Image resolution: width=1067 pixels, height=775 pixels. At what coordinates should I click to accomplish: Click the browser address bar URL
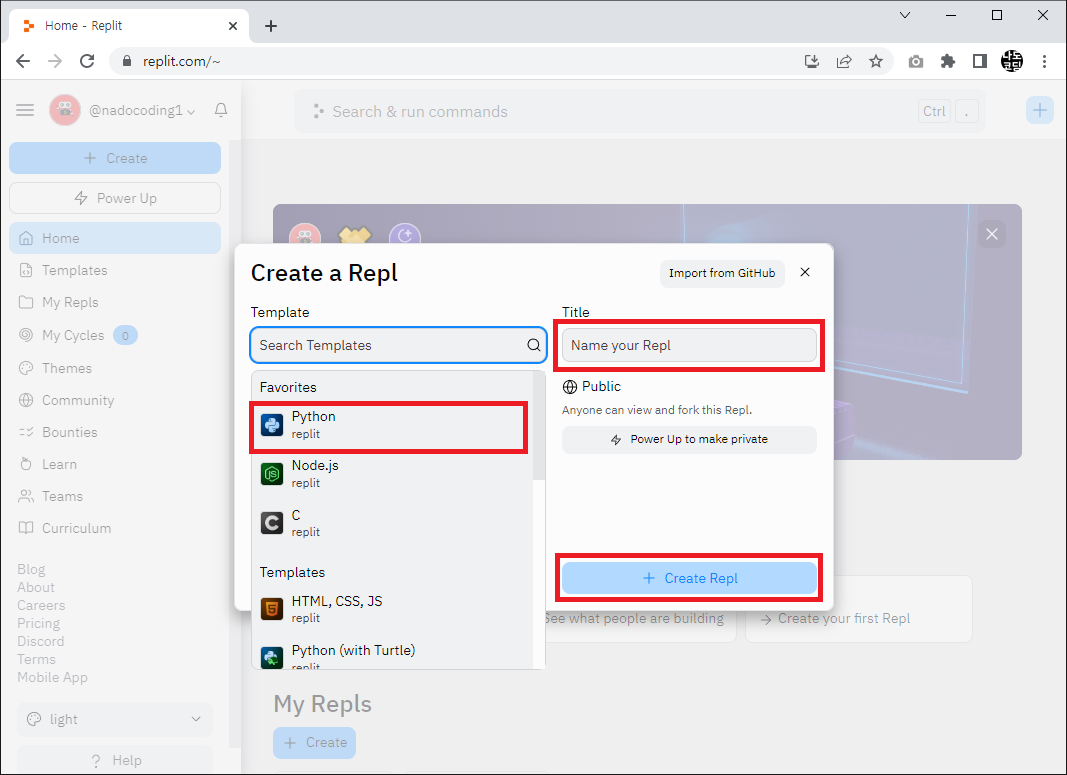(x=182, y=61)
